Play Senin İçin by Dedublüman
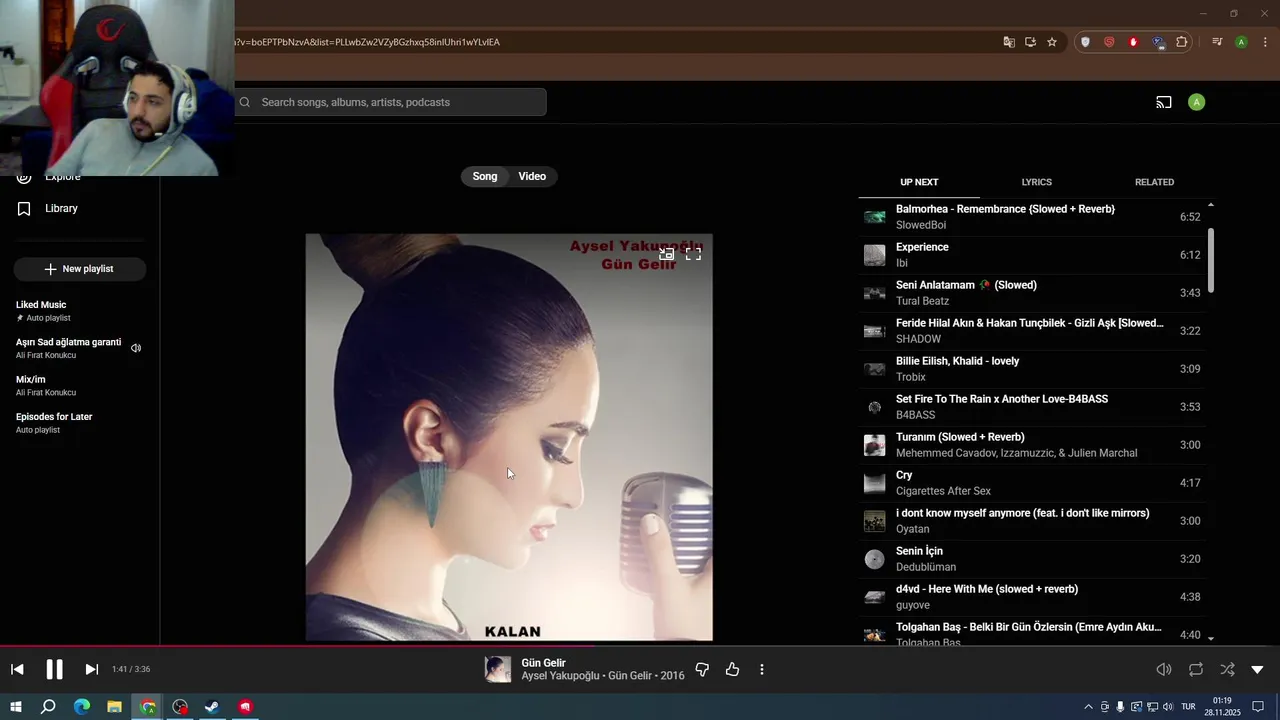The width and height of the screenshot is (1280, 720). coord(1032,559)
